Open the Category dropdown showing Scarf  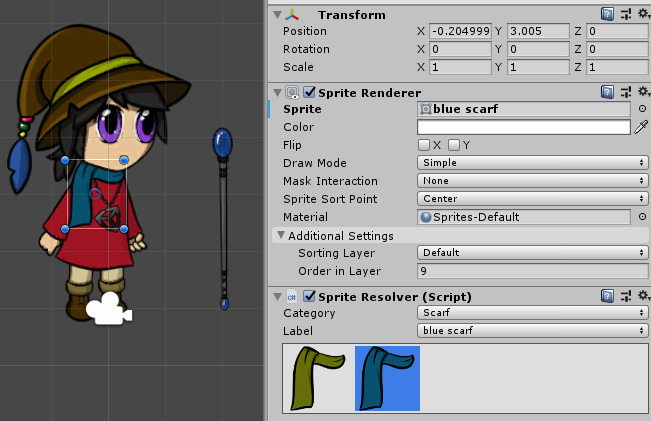[532, 313]
